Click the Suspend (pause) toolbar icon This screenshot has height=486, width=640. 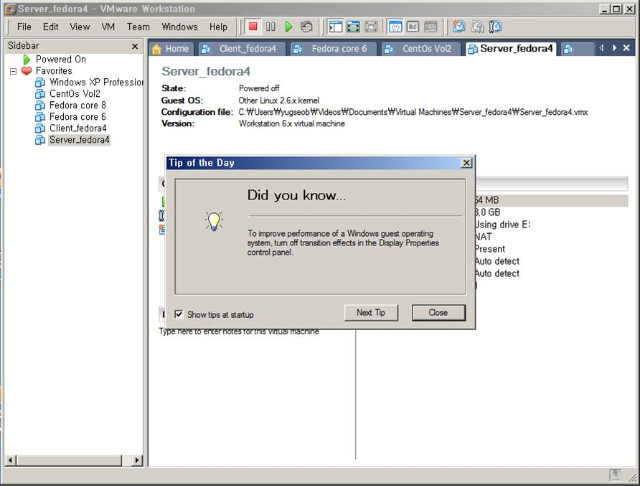(270, 27)
